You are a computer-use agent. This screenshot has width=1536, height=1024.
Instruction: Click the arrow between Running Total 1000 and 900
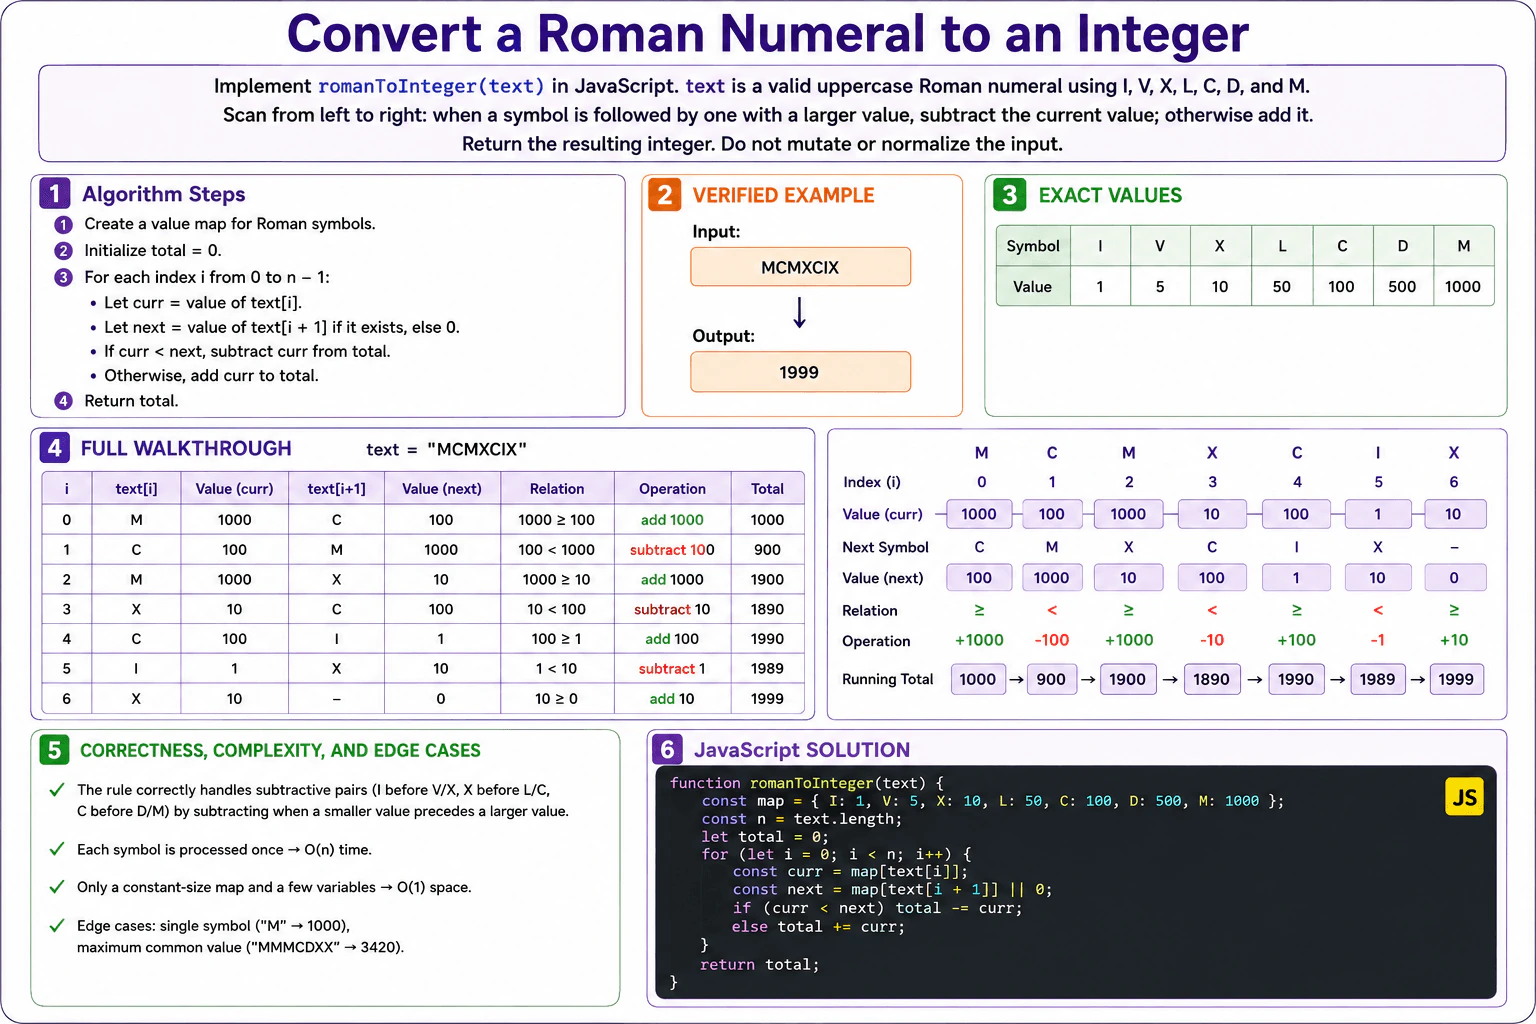click(x=1016, y=680)
